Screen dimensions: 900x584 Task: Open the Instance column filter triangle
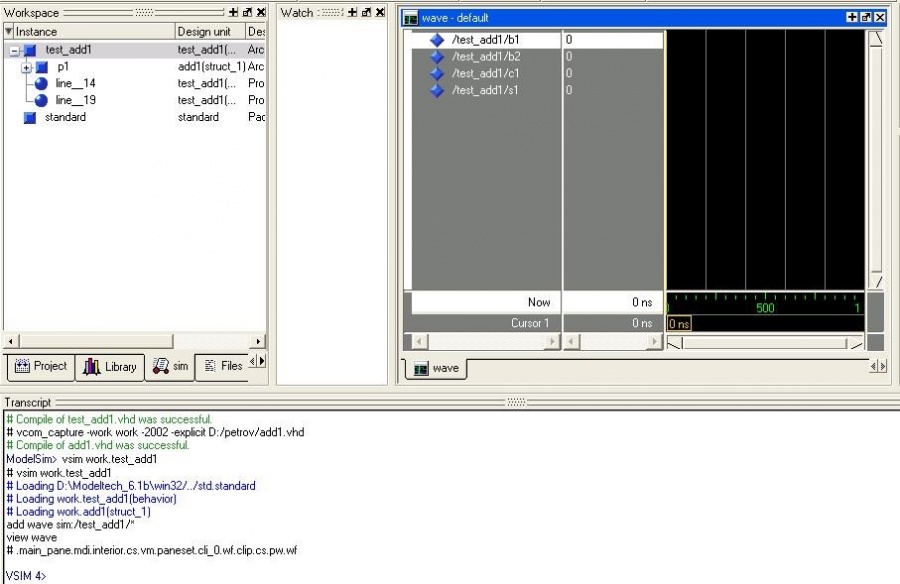[9, 31]
